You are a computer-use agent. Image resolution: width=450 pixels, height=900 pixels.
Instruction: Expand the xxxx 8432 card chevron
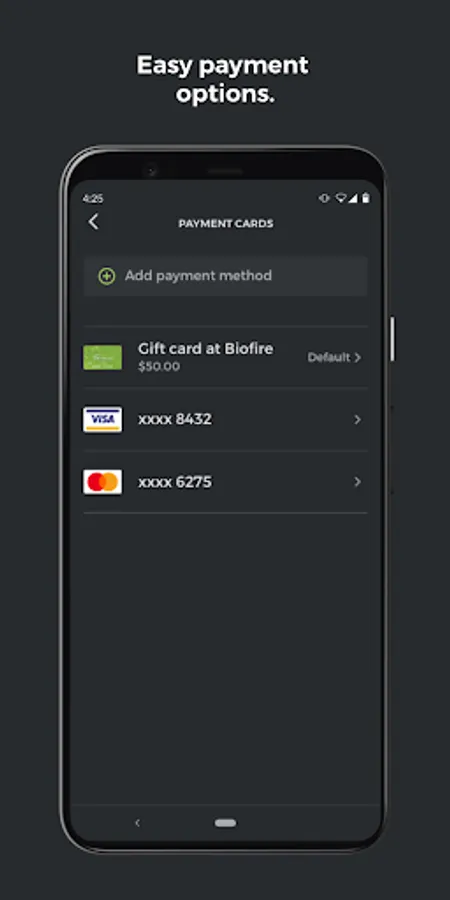pyautogui.click(x=358, y=420)
